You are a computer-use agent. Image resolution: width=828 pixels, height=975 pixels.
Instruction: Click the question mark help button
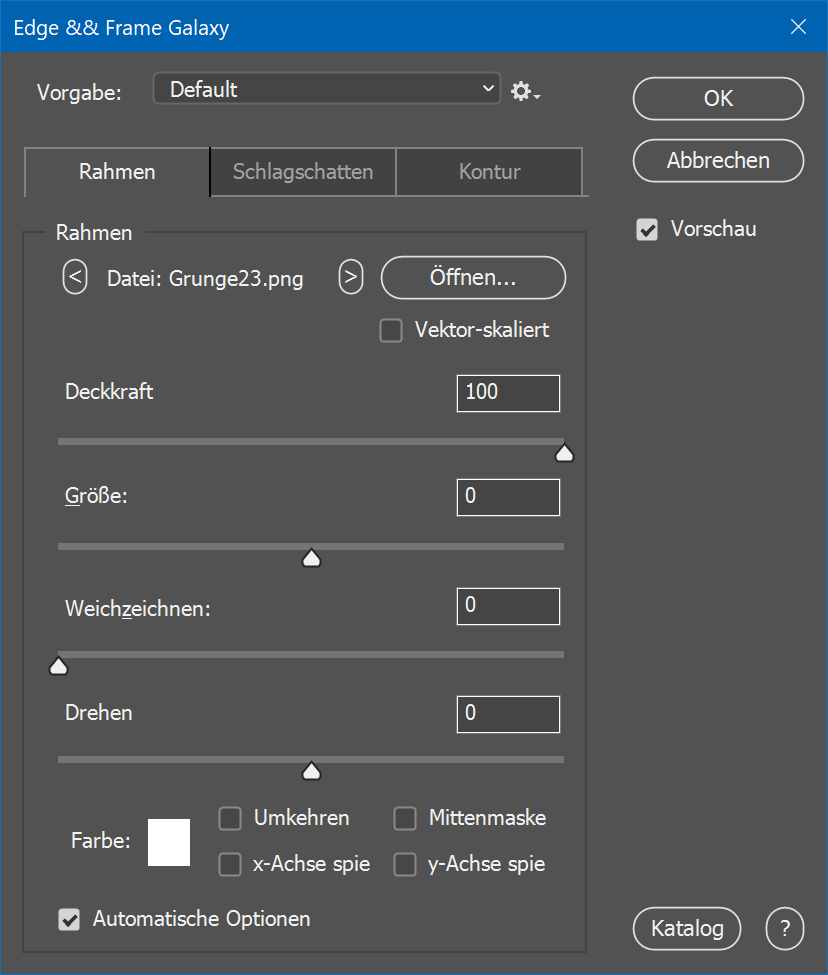tap(784, 928)
